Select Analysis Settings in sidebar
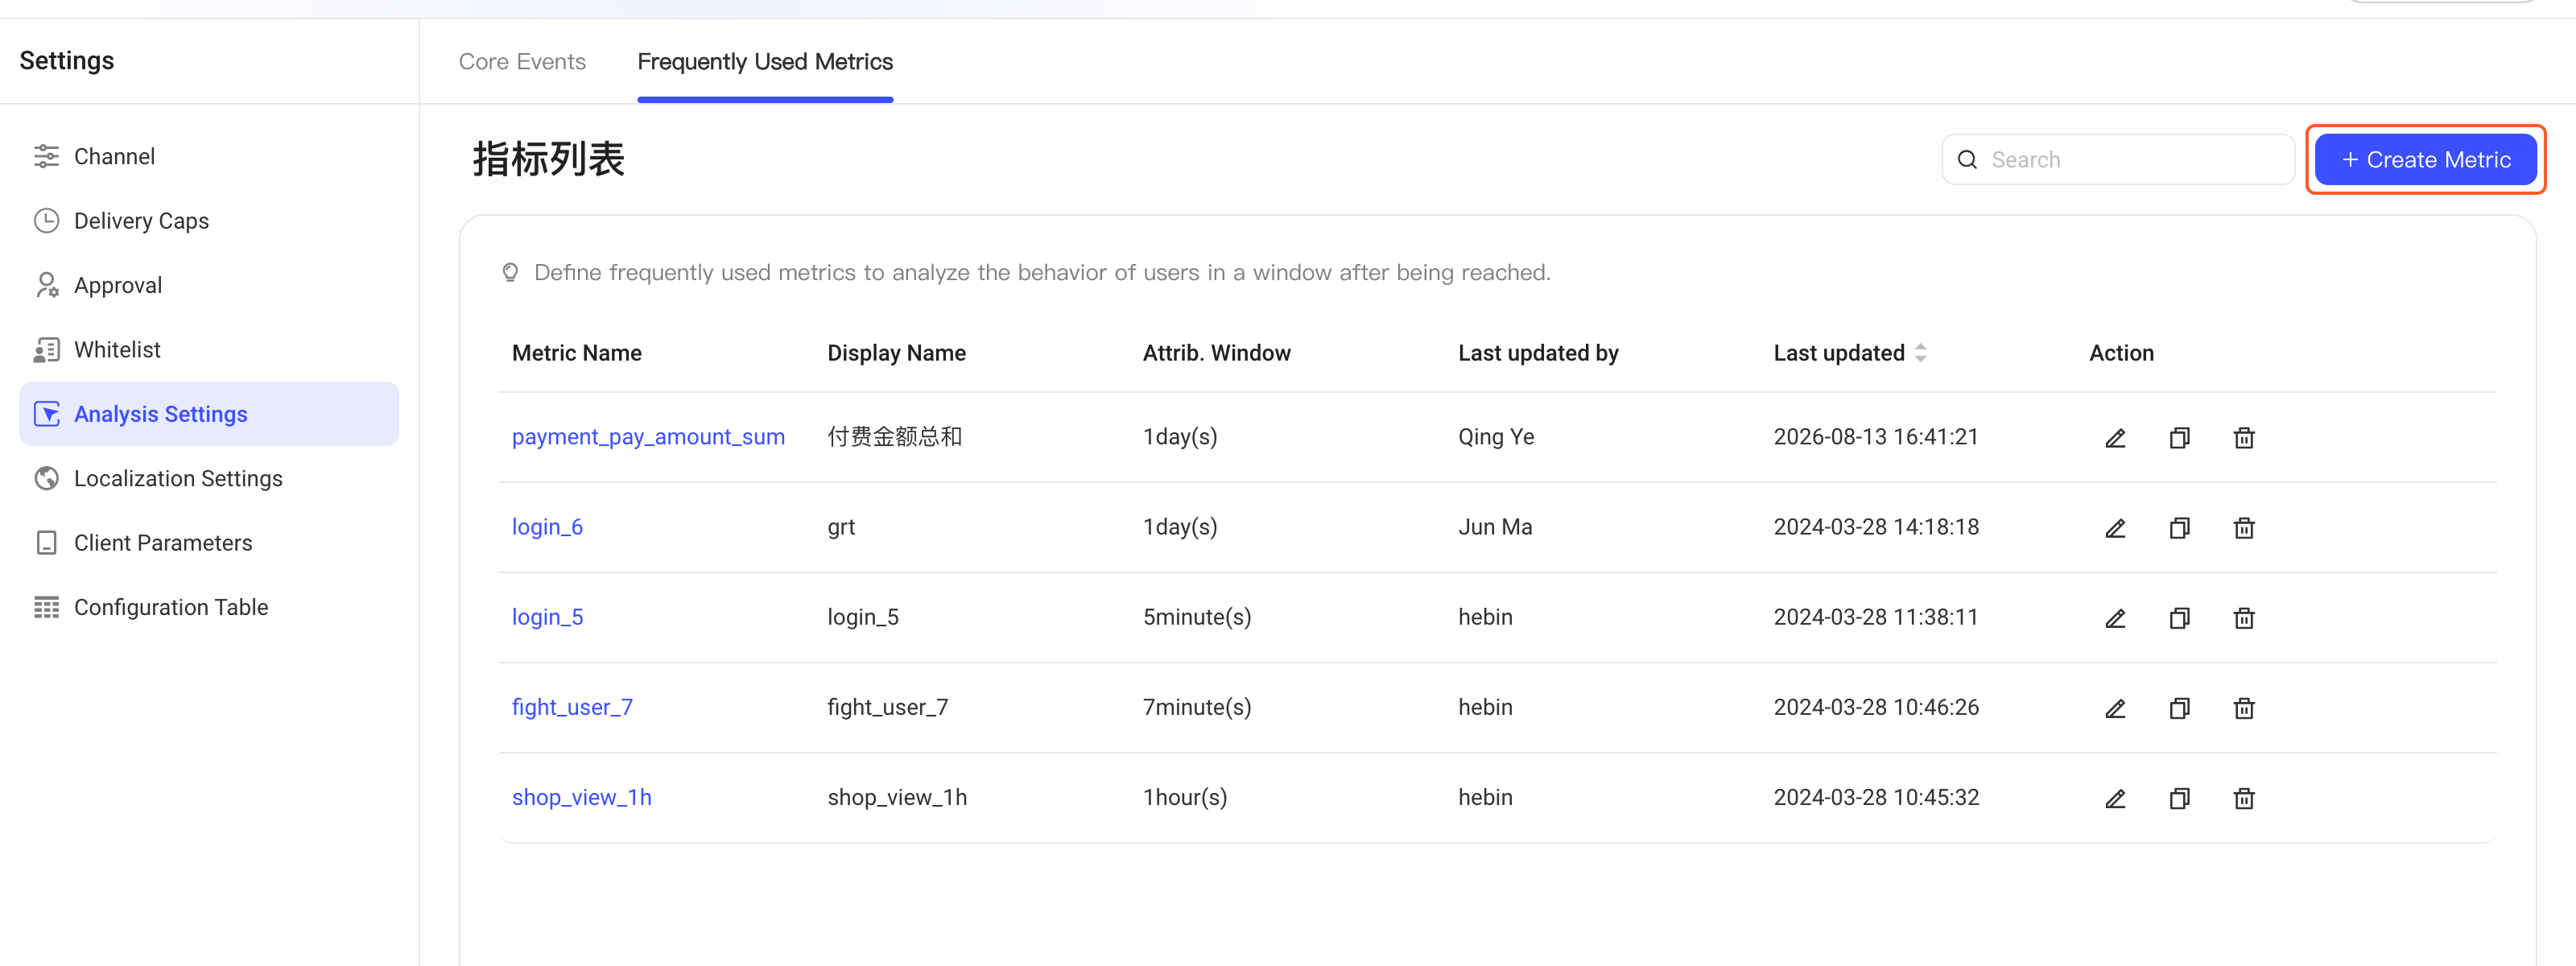The image size is (2576, 966). pos(209,414)
